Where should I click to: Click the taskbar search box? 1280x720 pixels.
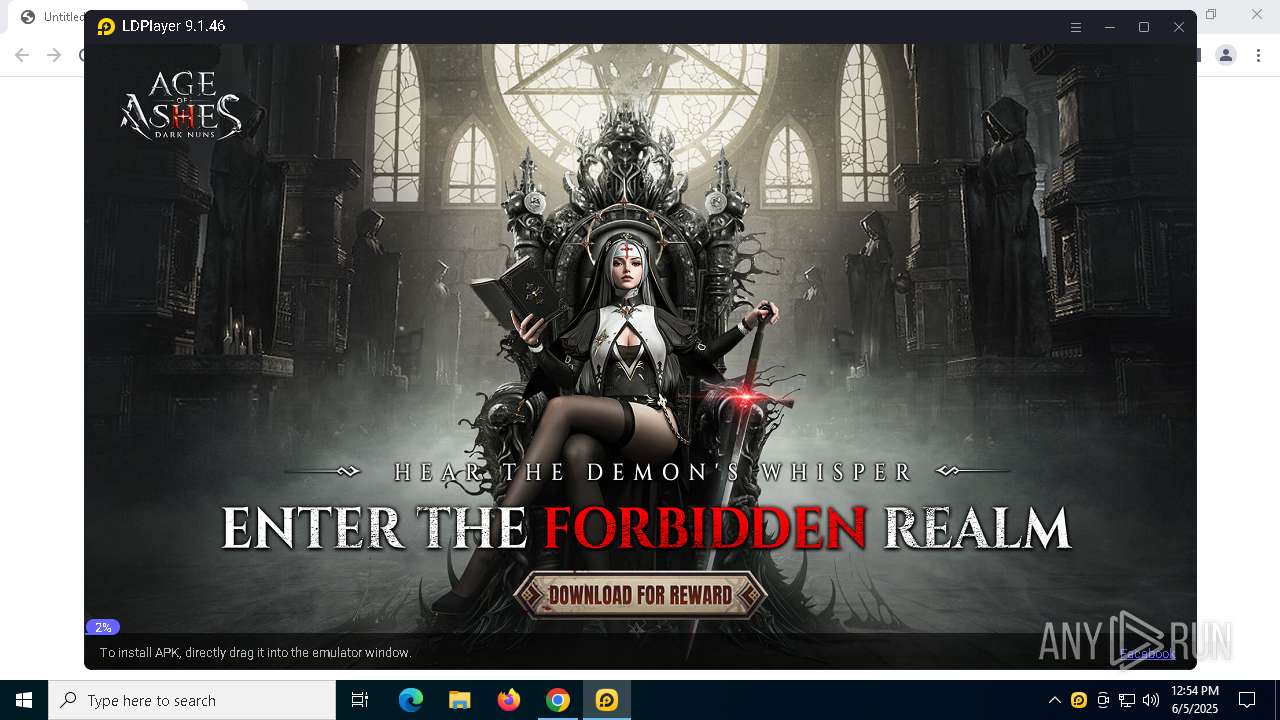tap(192, 700)
